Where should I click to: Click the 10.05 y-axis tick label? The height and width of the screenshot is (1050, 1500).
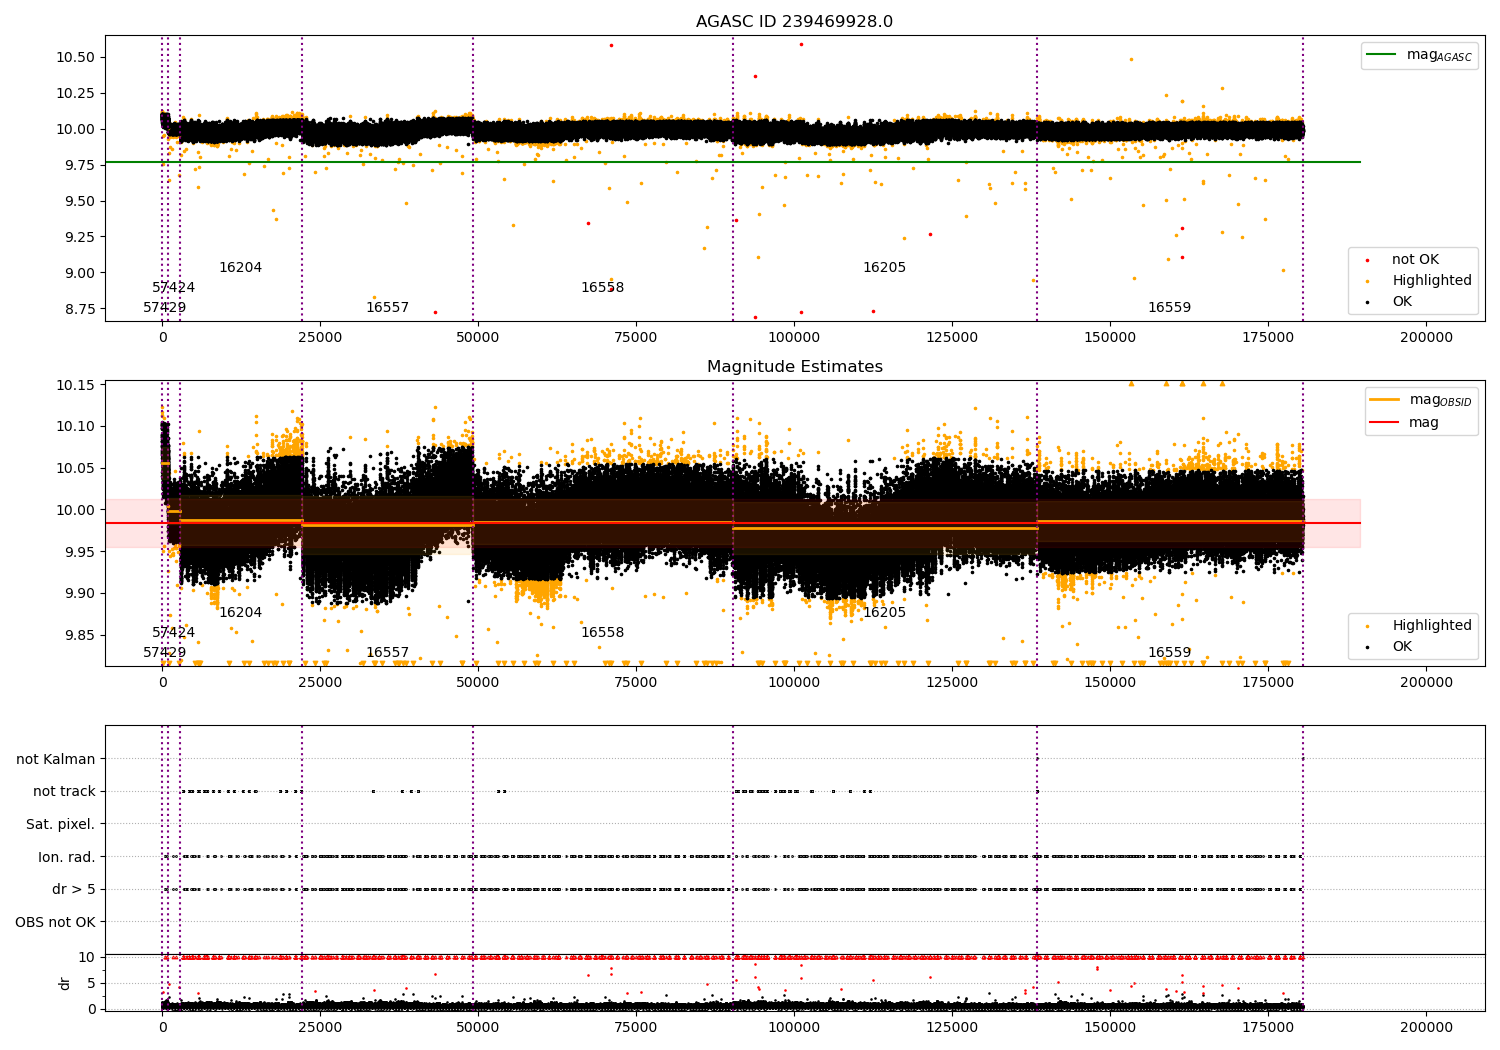[x=75, y=468]
